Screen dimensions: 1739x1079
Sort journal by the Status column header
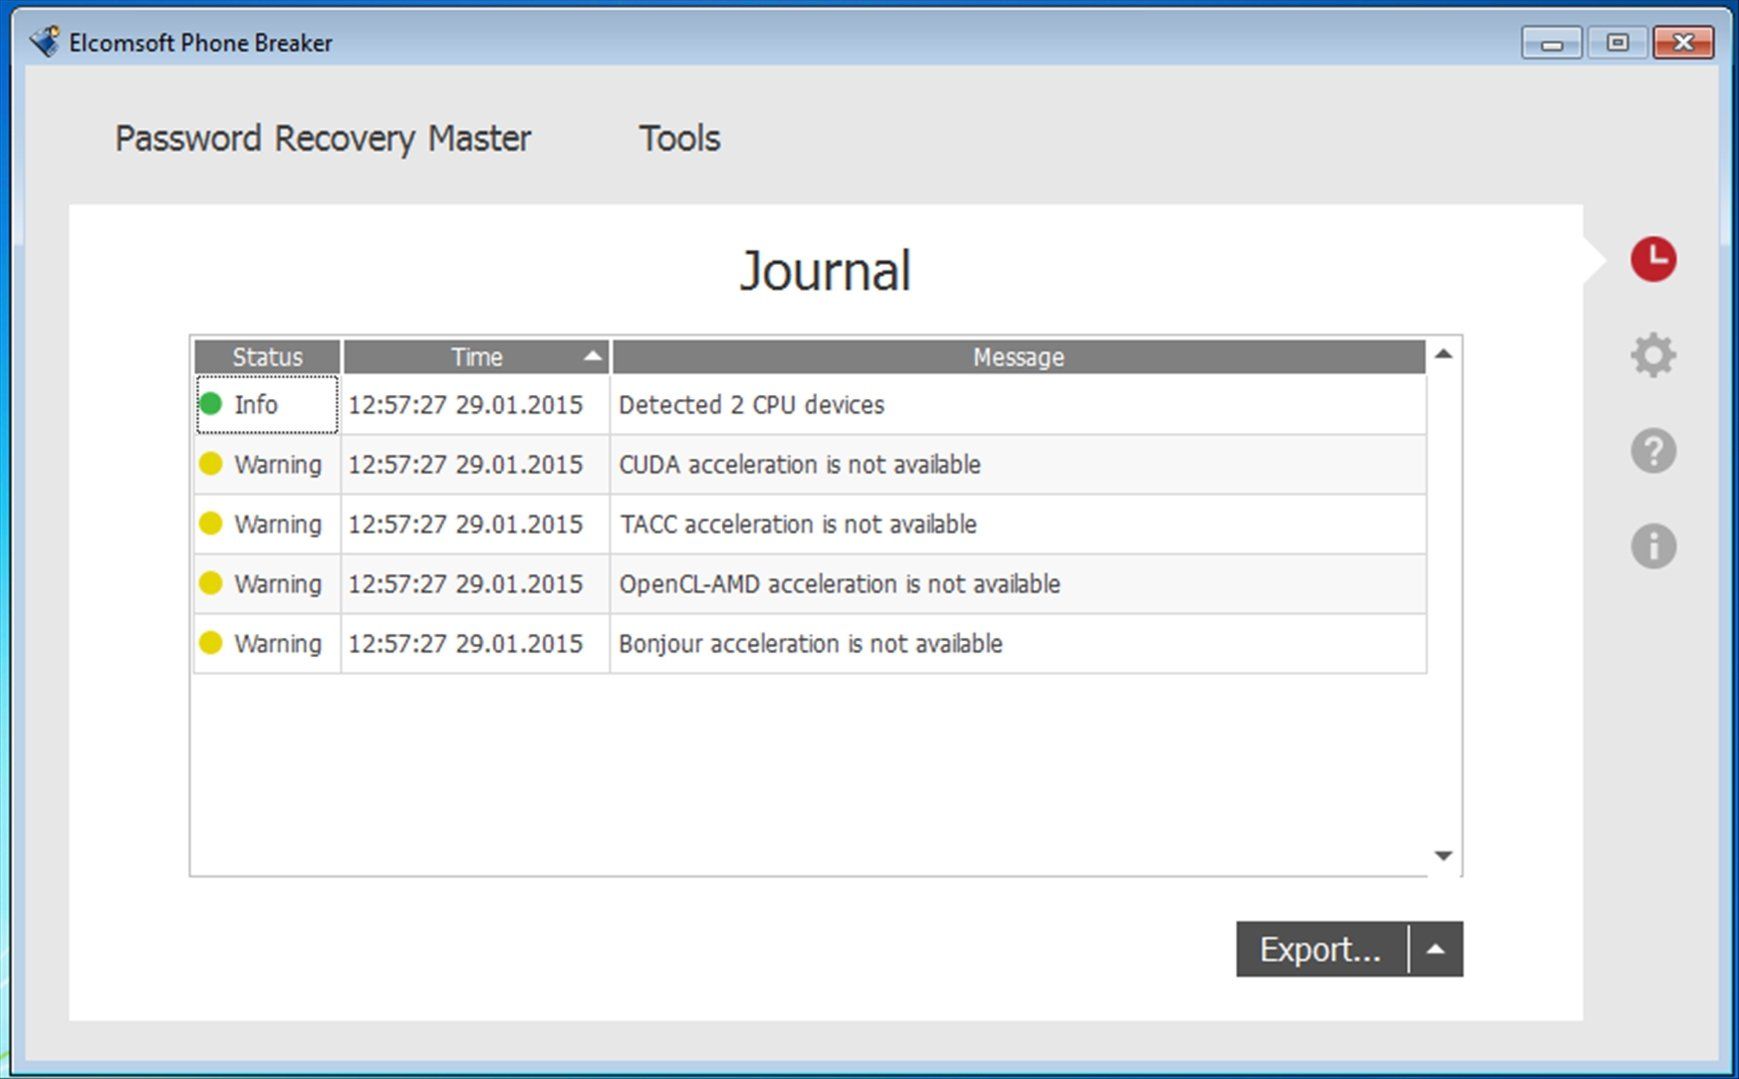267,357
